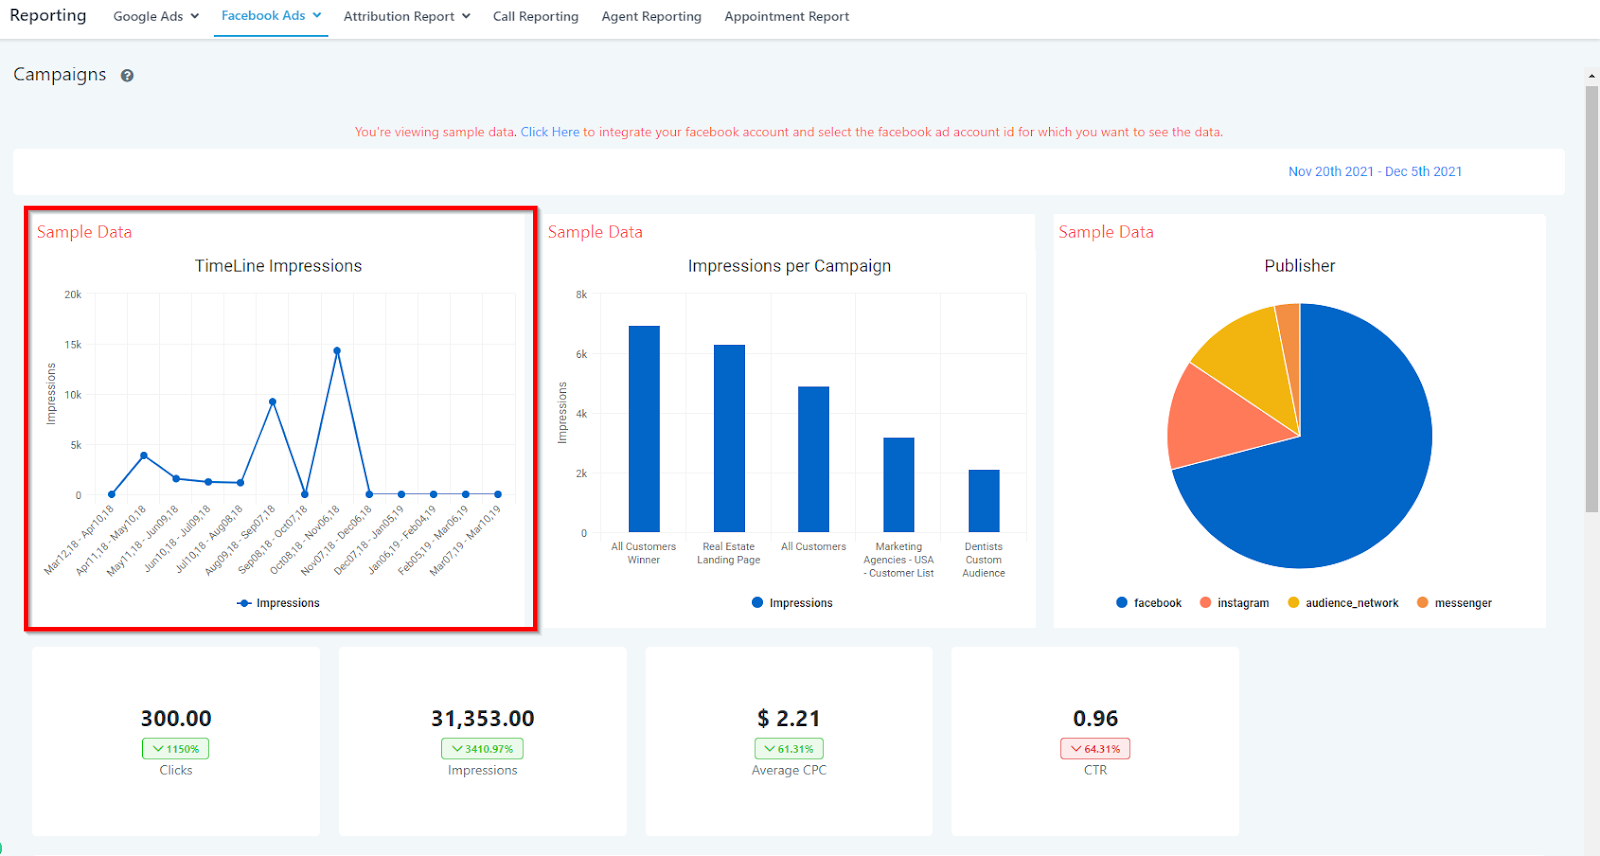Expand the Attribution Report dropdown
The height and width of the screenshot is (856, 1600).
[407, 16]
